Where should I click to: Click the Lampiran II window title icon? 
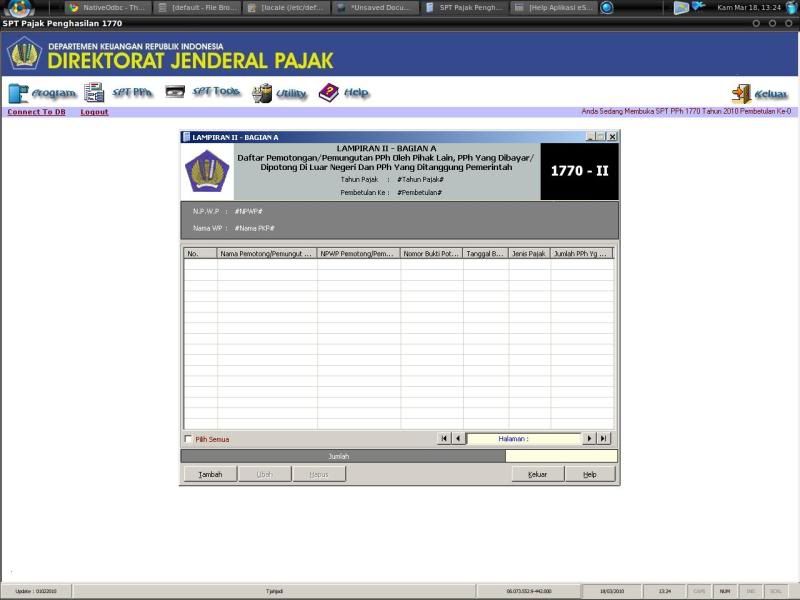click(186, 137)
